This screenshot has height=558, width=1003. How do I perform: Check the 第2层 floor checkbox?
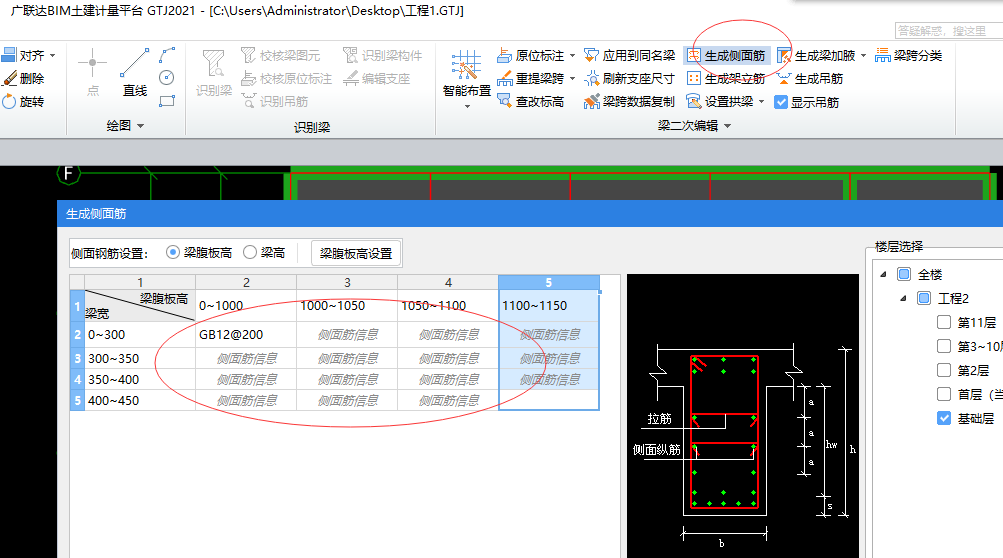(944, 371)
